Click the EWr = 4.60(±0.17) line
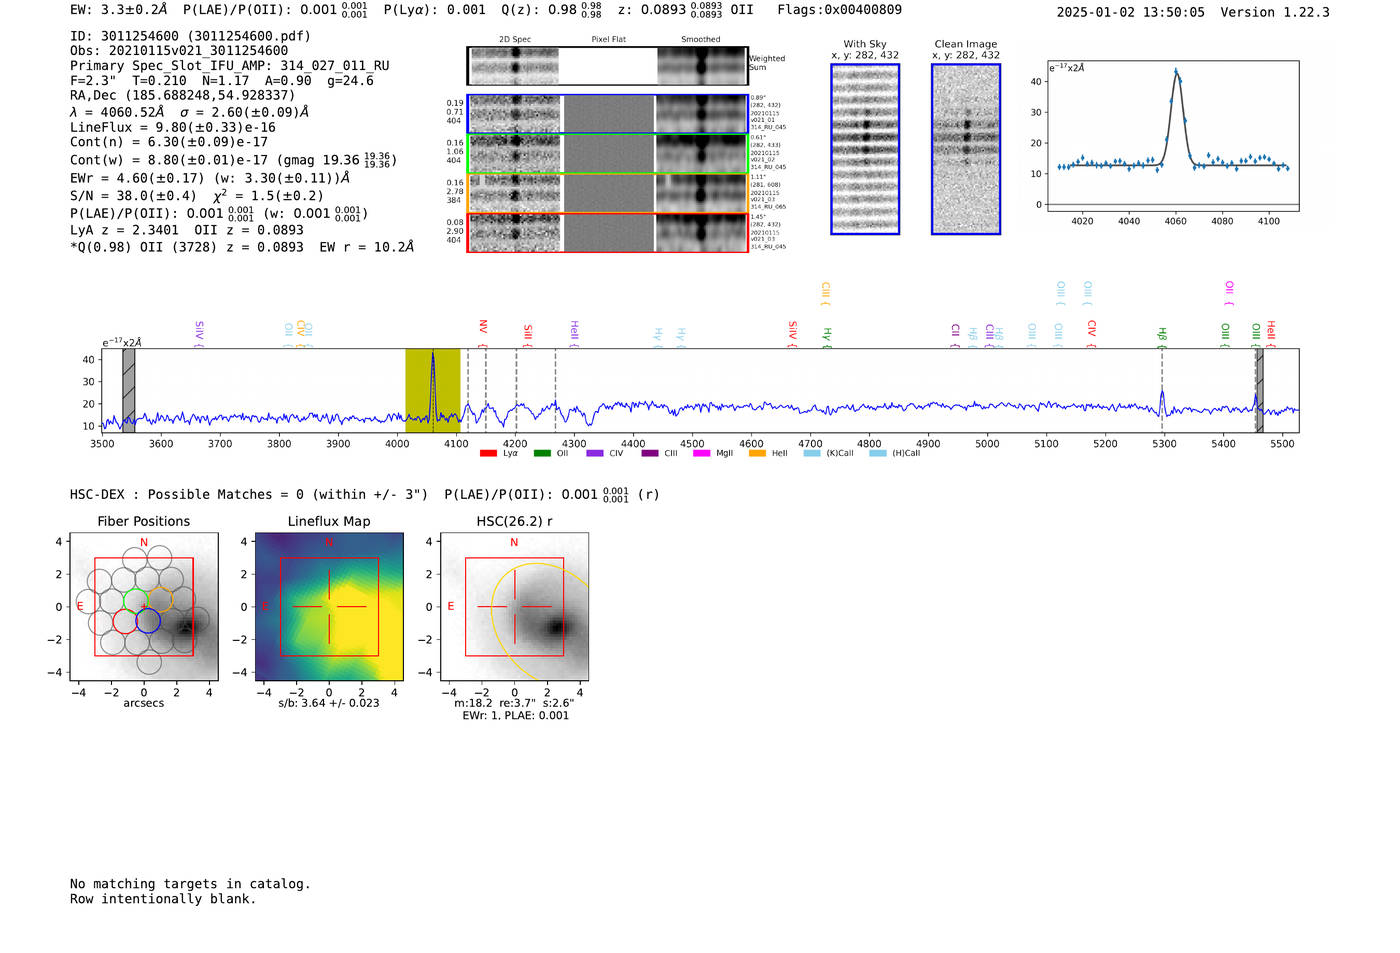Viewport: 1400px width, 953px height. [210, 178]
